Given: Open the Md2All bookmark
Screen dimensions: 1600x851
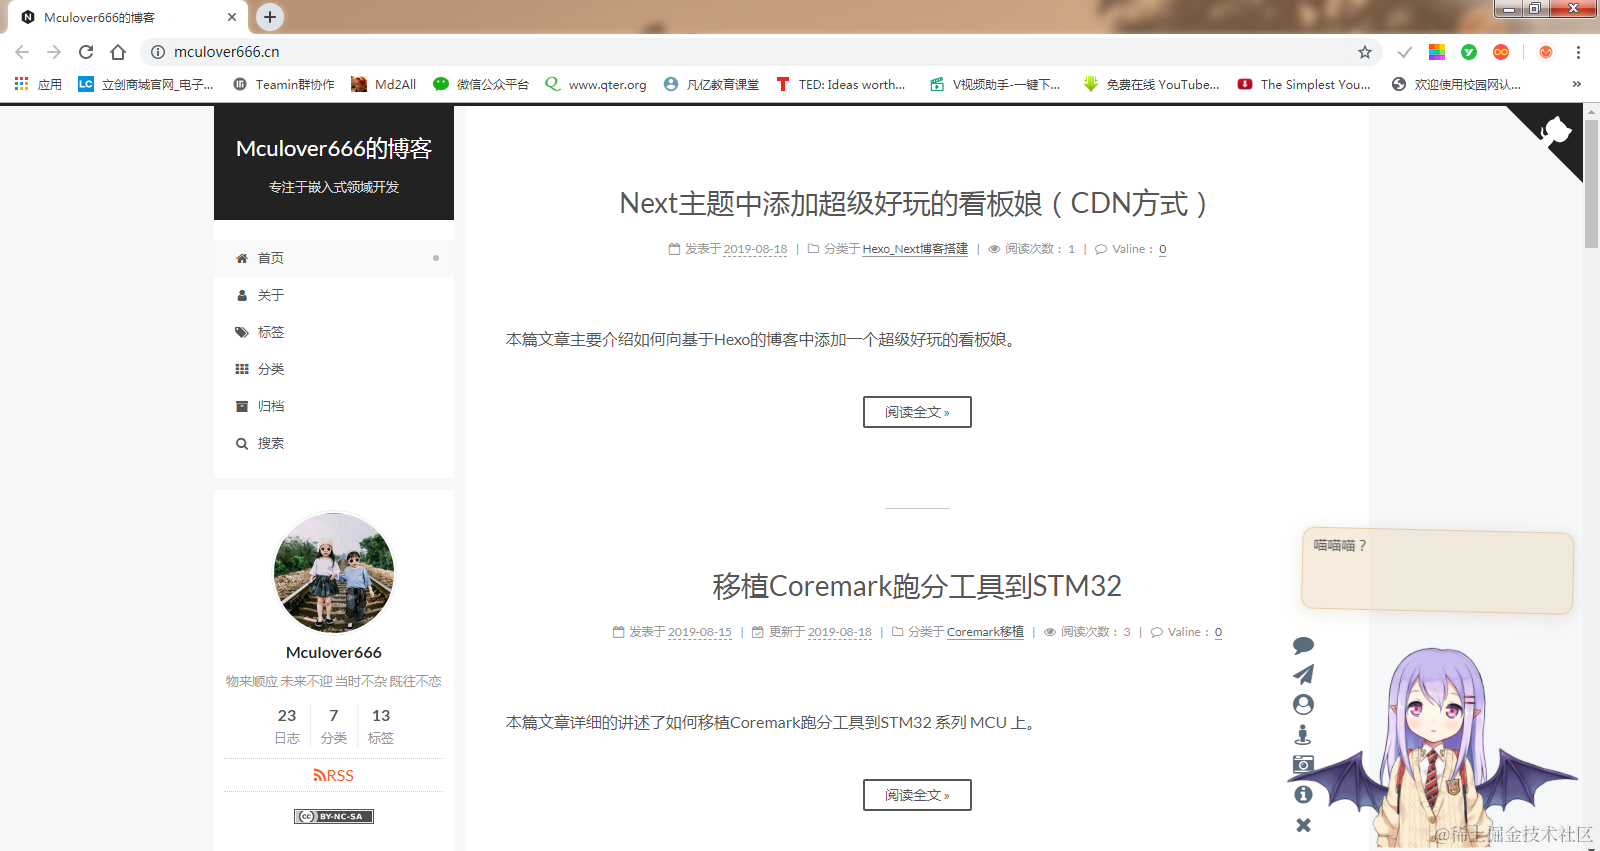Looking at the screenshot, I should (384, 84).
